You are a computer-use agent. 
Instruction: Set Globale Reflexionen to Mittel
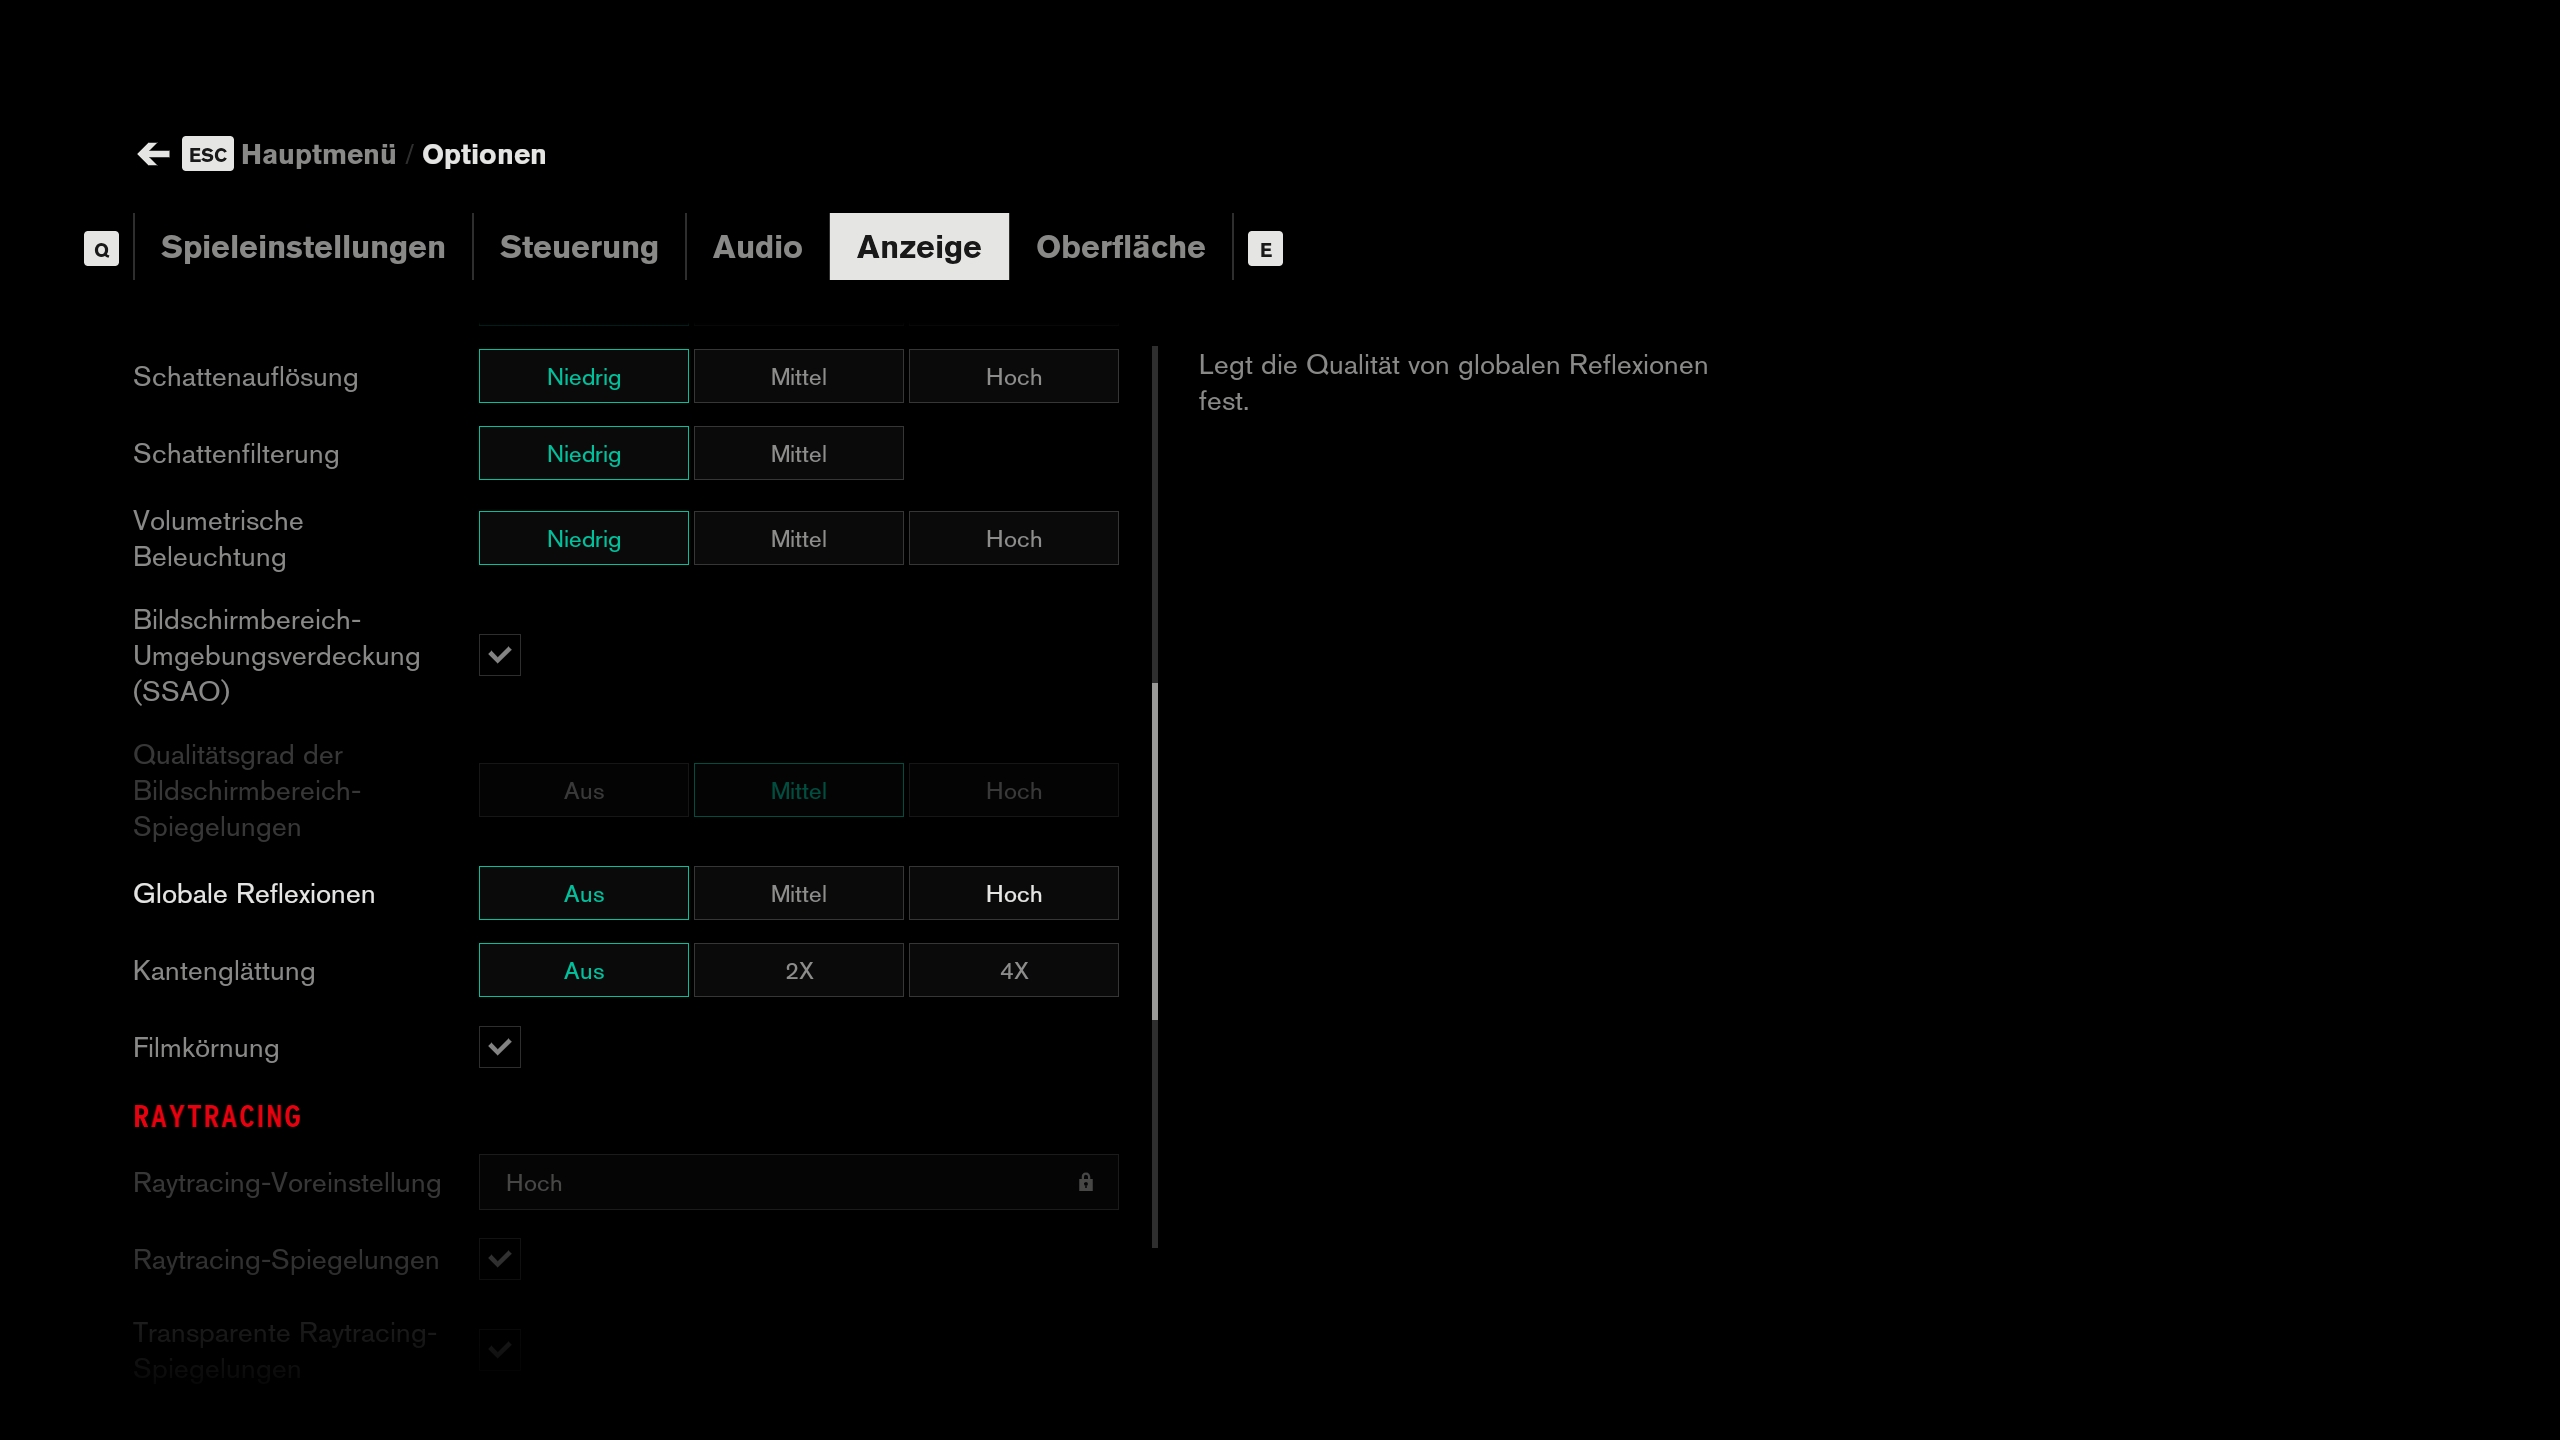click(798, 894)
